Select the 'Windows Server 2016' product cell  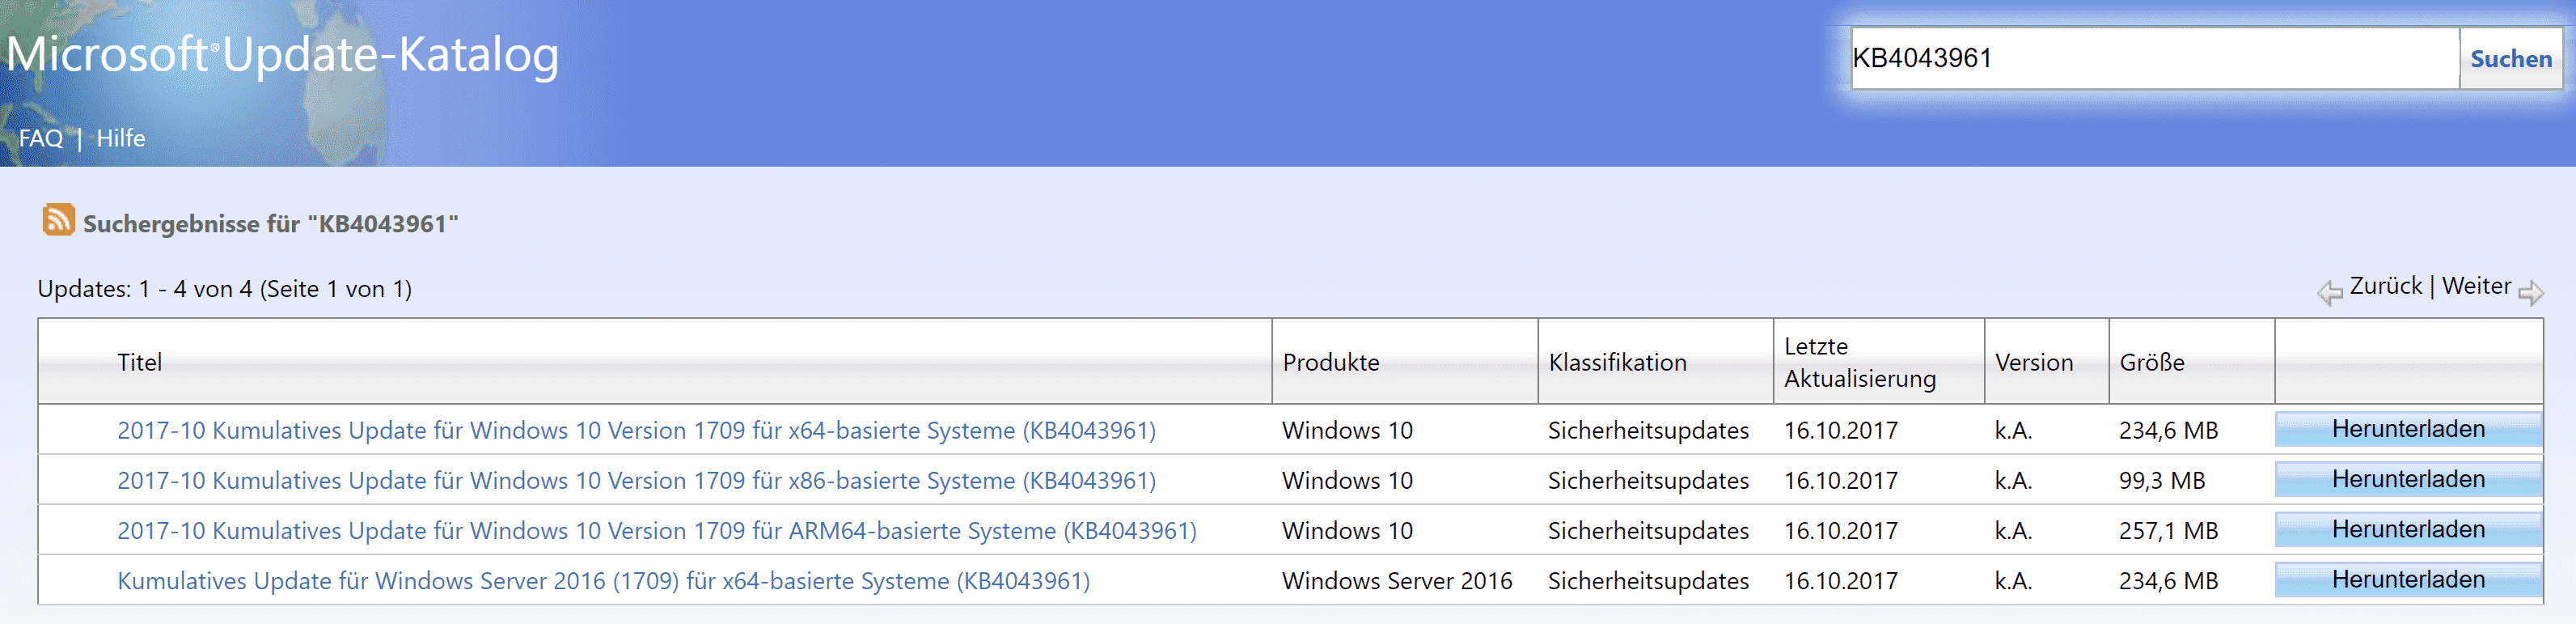[1396, 580]
